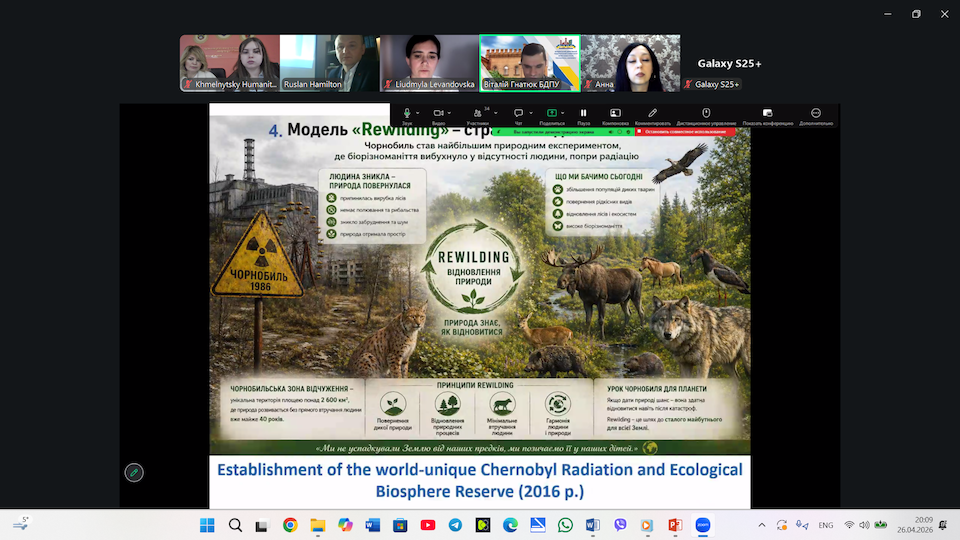This screenshot has height=540, width=960.
Task: Expand the chat options arrow
Action: coord(531,112)
